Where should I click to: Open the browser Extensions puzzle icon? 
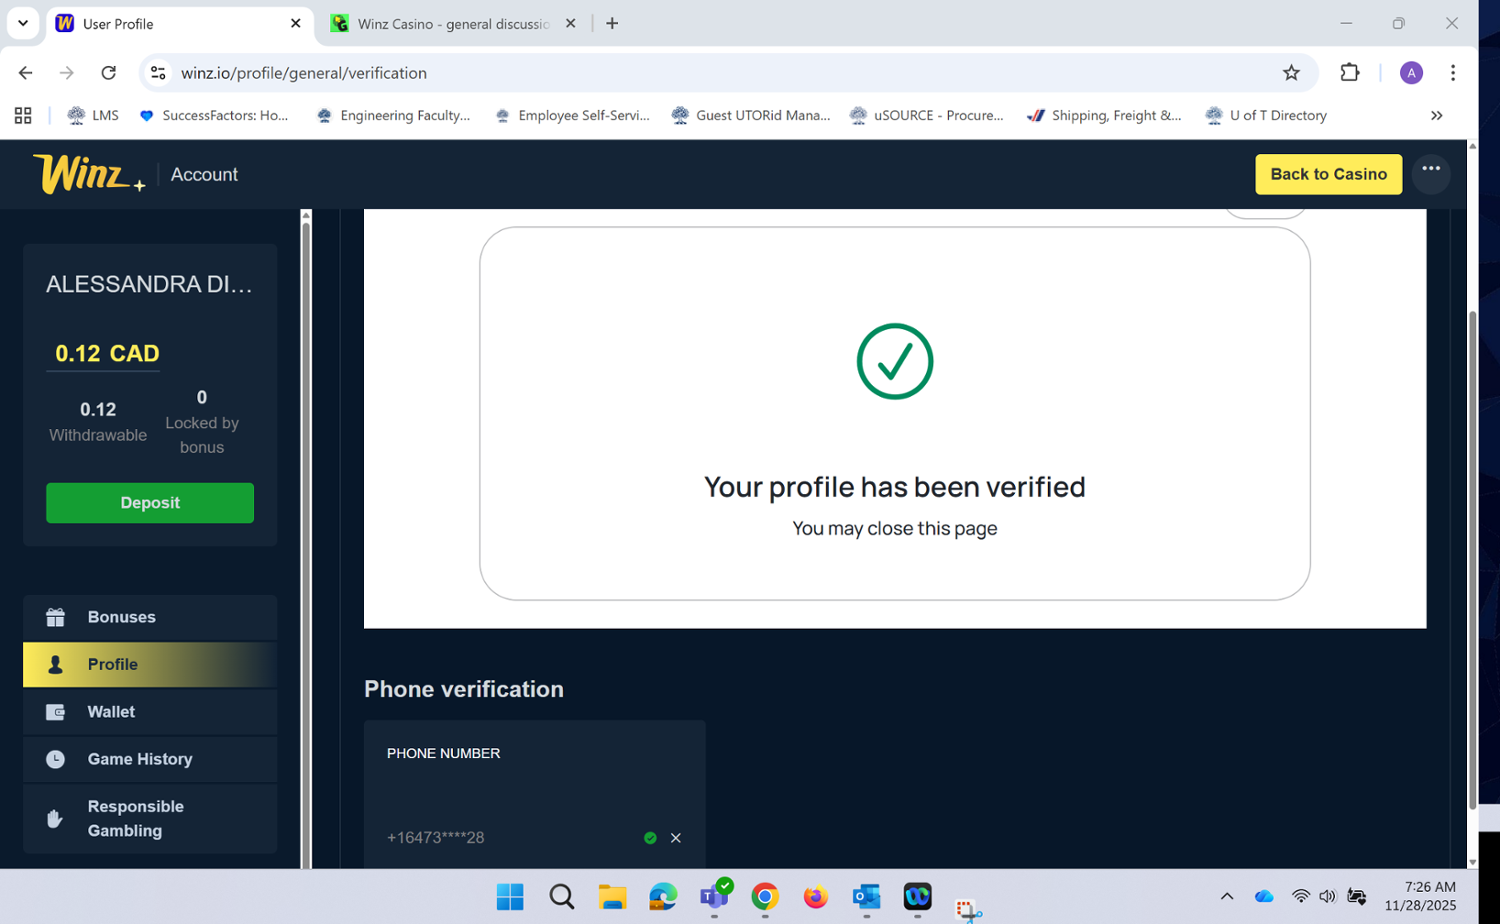1349,73
